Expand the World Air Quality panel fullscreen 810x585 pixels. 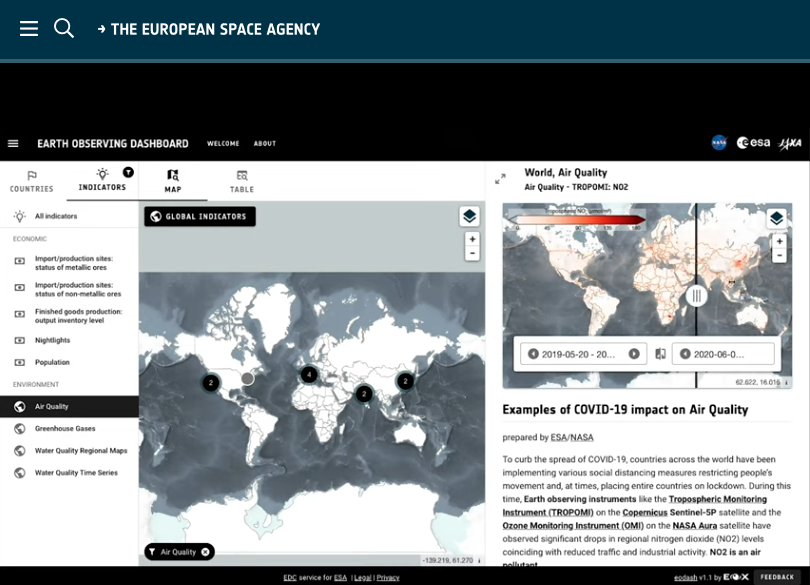click(500, 179)
